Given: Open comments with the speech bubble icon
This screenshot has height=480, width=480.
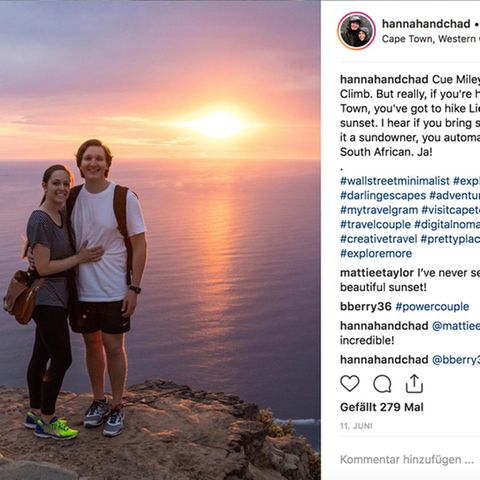Looking at the screenshot, I should [x=382, y=384].
